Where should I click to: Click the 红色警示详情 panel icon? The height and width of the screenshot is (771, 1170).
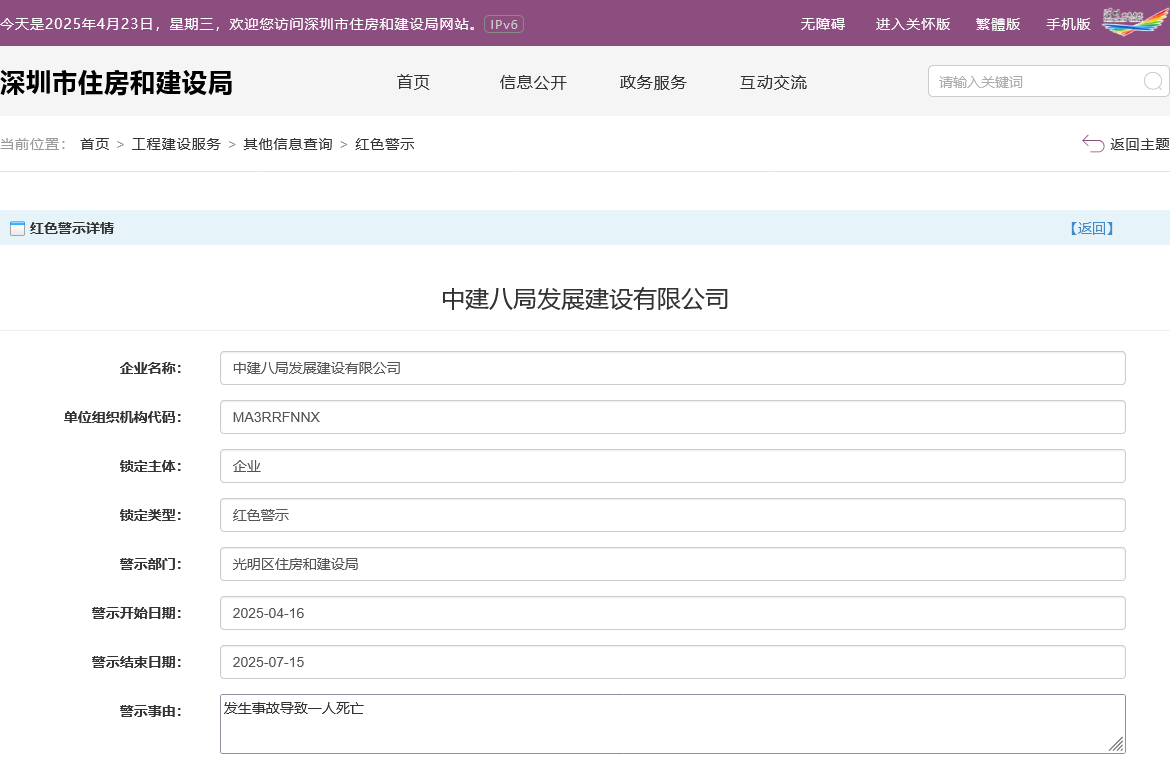click(x=17, y=229)
